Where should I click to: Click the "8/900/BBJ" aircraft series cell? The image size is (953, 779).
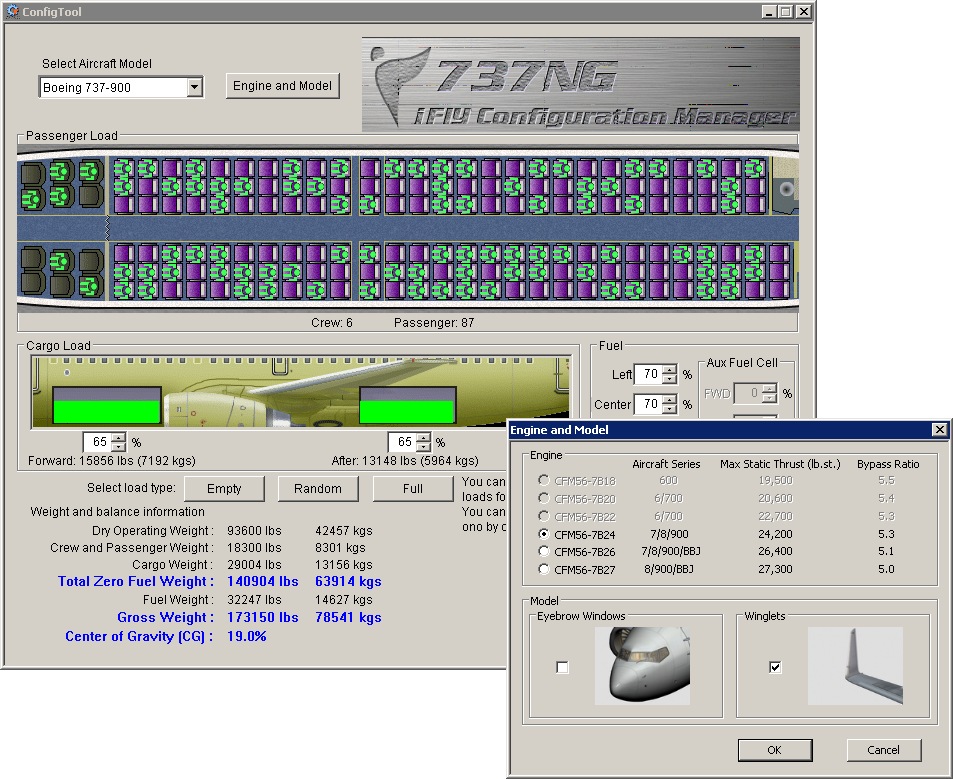click(669, 569)
